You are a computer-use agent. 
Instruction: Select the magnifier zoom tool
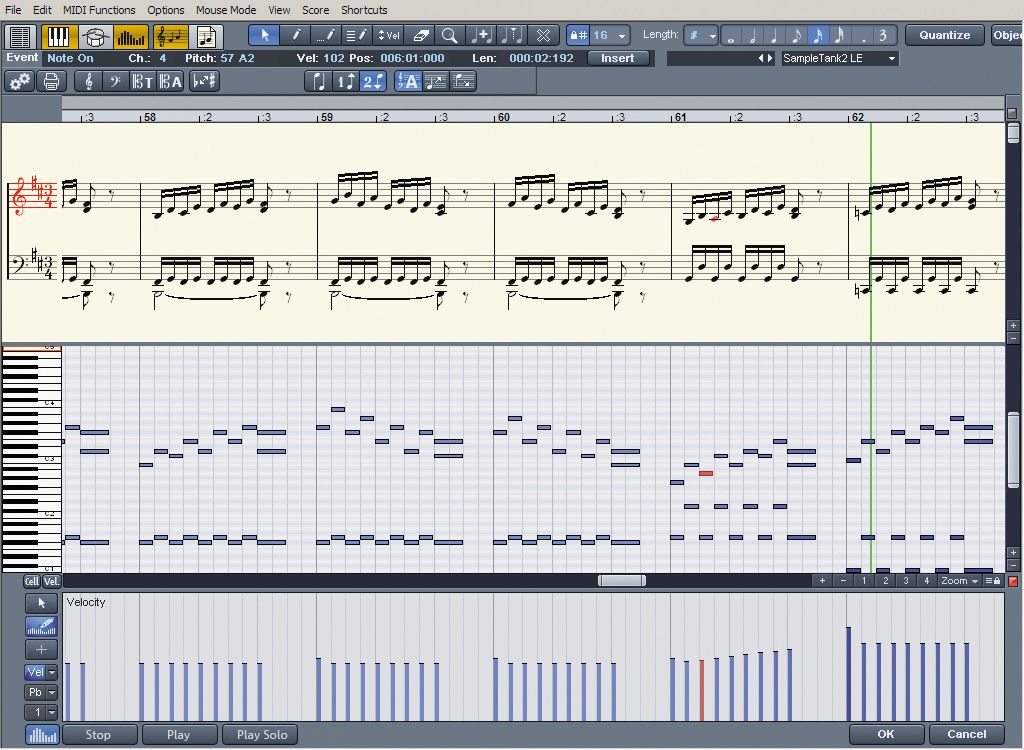pos(450,35)
